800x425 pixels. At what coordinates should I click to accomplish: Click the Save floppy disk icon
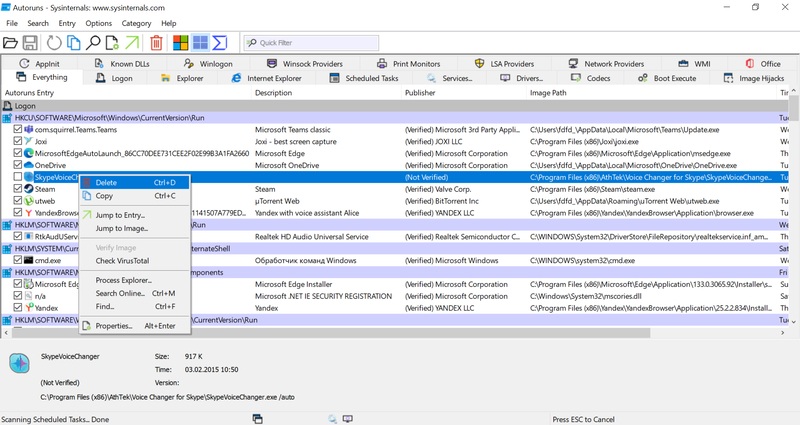point(30,43)
